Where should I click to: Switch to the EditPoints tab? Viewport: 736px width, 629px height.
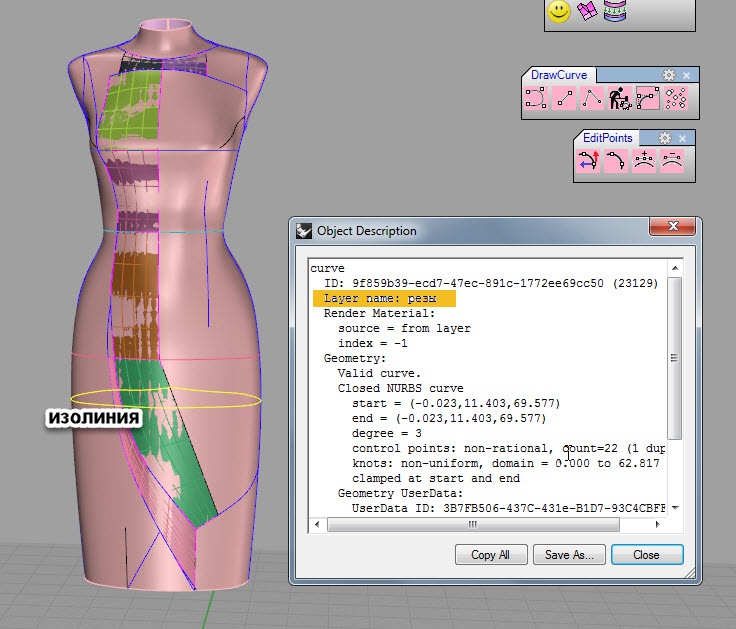[608, 138]
